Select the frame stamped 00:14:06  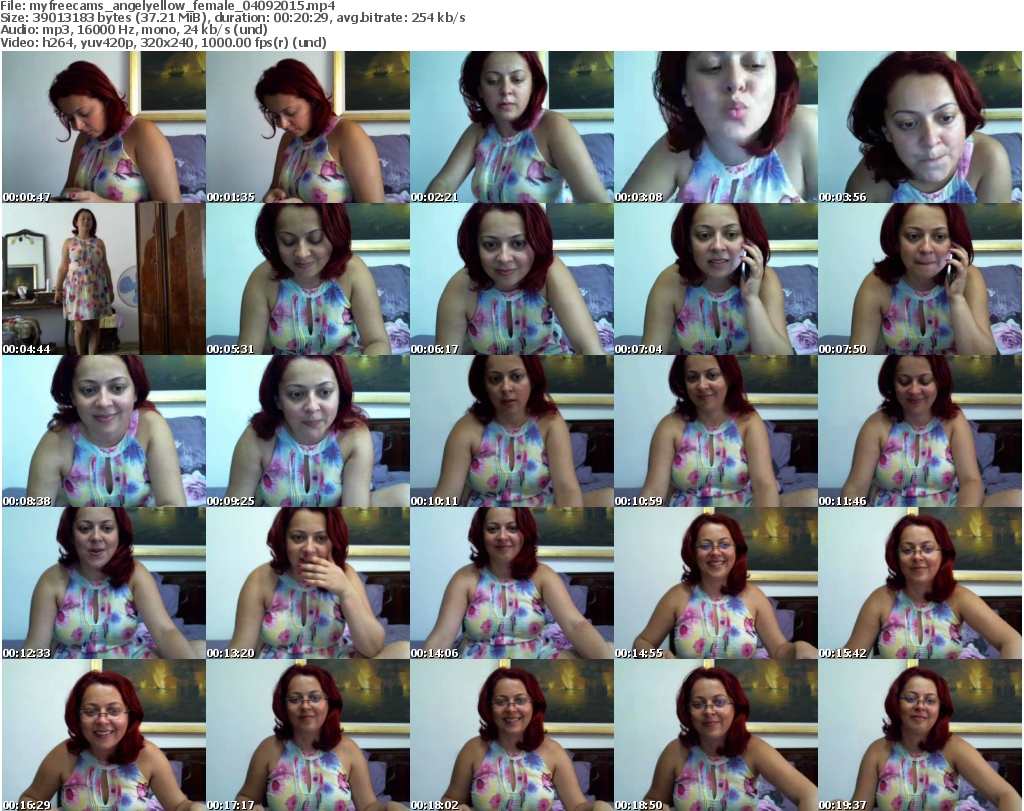pos(512,583)
